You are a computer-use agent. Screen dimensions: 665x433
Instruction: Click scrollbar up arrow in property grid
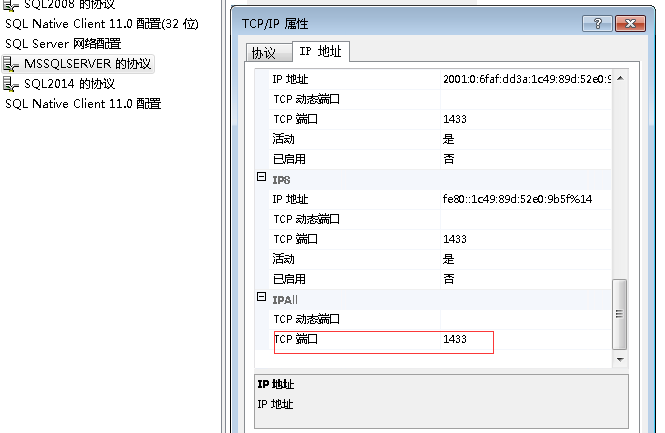[x=620, y=78]
